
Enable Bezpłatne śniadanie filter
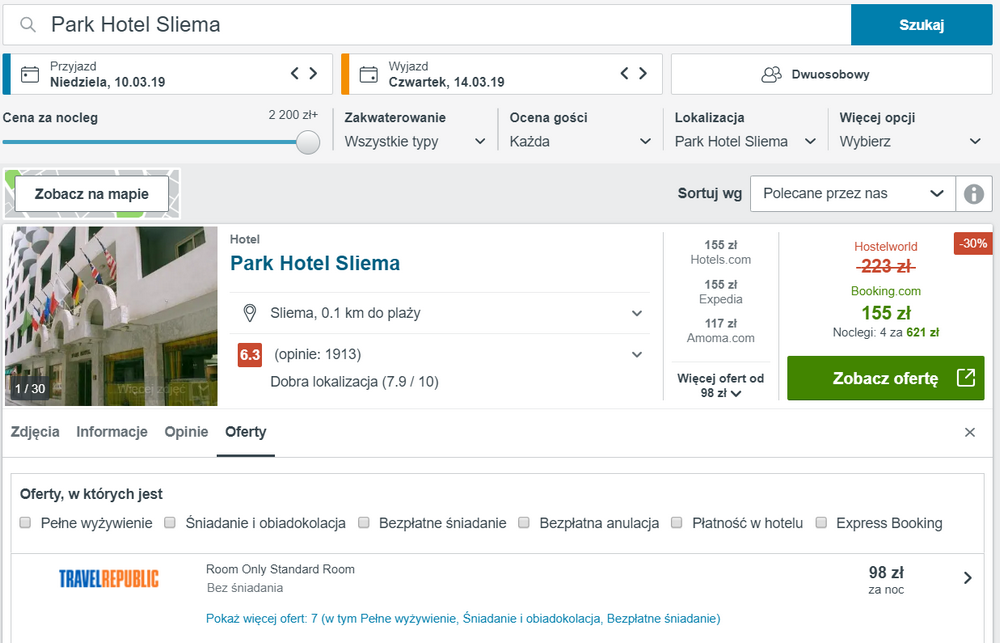coord(364,523)
